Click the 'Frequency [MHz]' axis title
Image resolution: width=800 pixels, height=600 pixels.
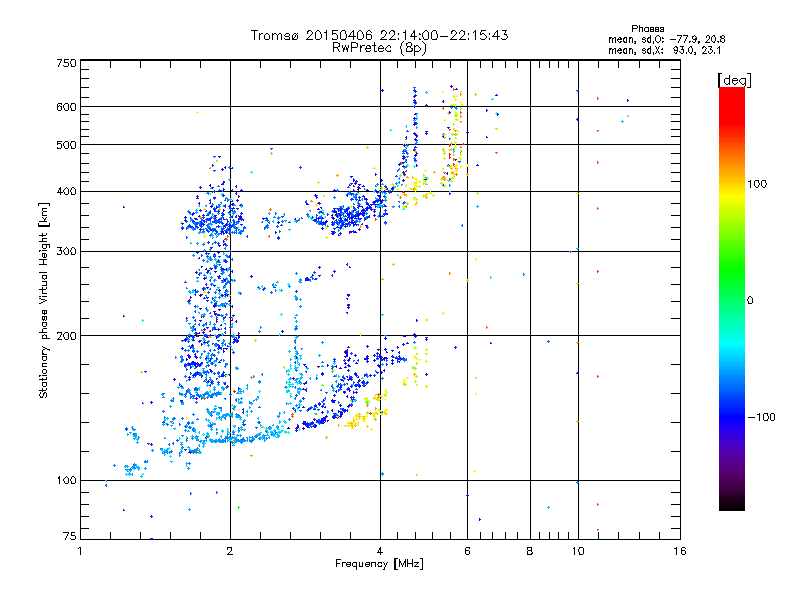click(379, 564)
